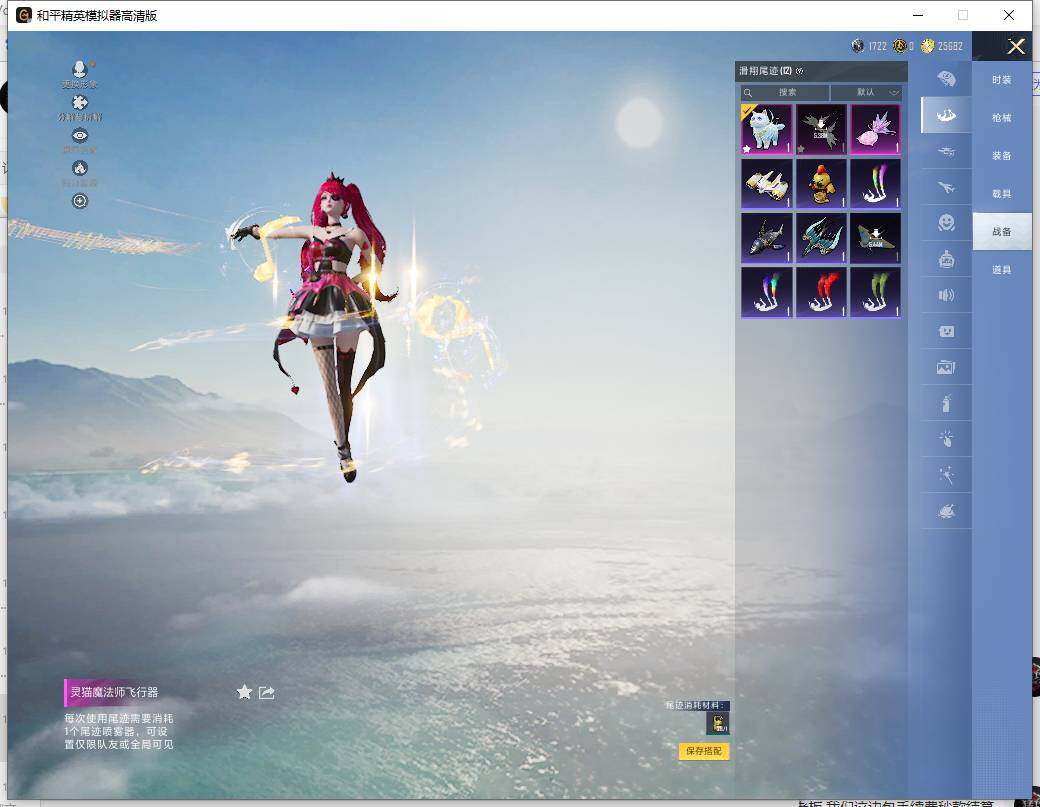This screenshot has width=1040, height=807.
Task: Open the drone category icon
Action: (946, 151)
